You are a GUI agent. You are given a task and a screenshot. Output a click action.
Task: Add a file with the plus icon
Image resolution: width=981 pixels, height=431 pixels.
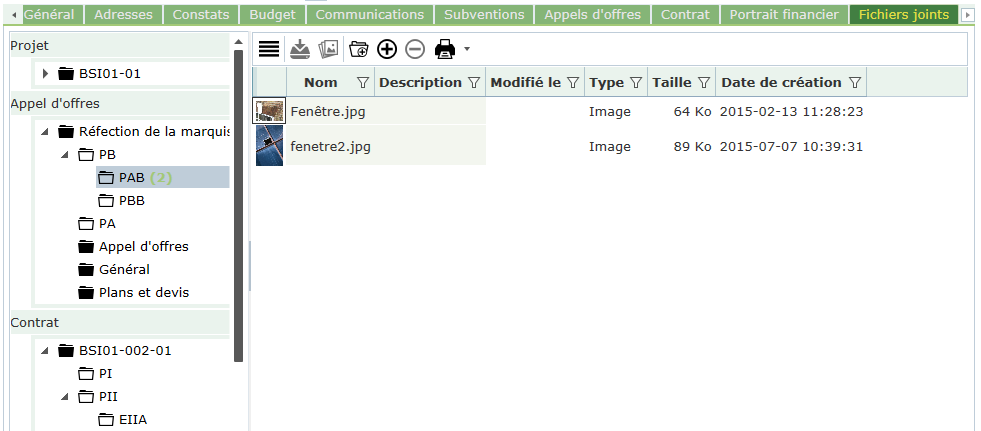point(387,49)
